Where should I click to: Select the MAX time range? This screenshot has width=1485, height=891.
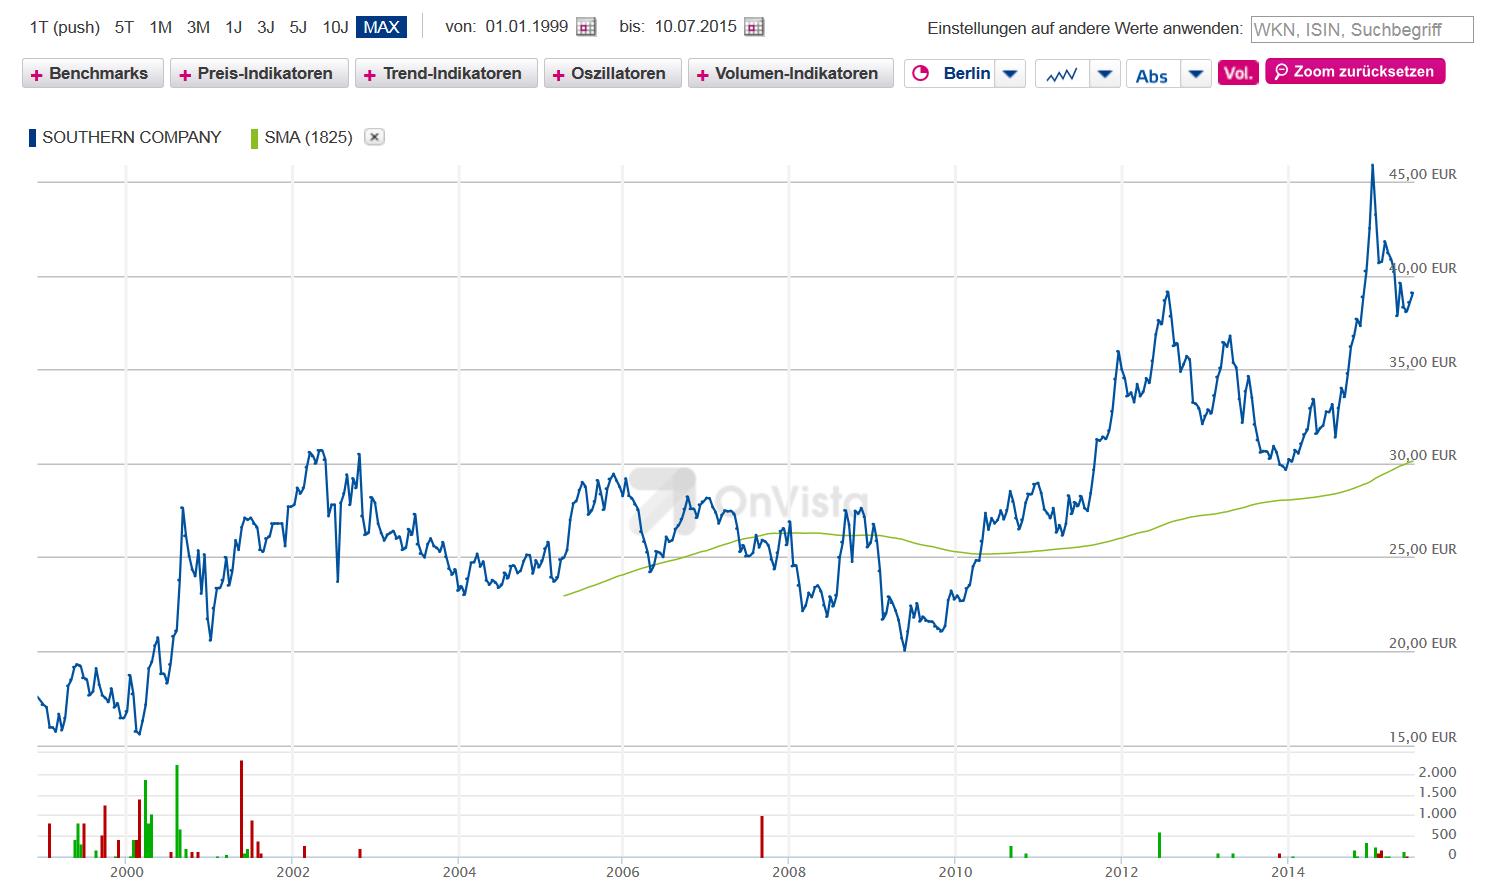tap(381, 27)
